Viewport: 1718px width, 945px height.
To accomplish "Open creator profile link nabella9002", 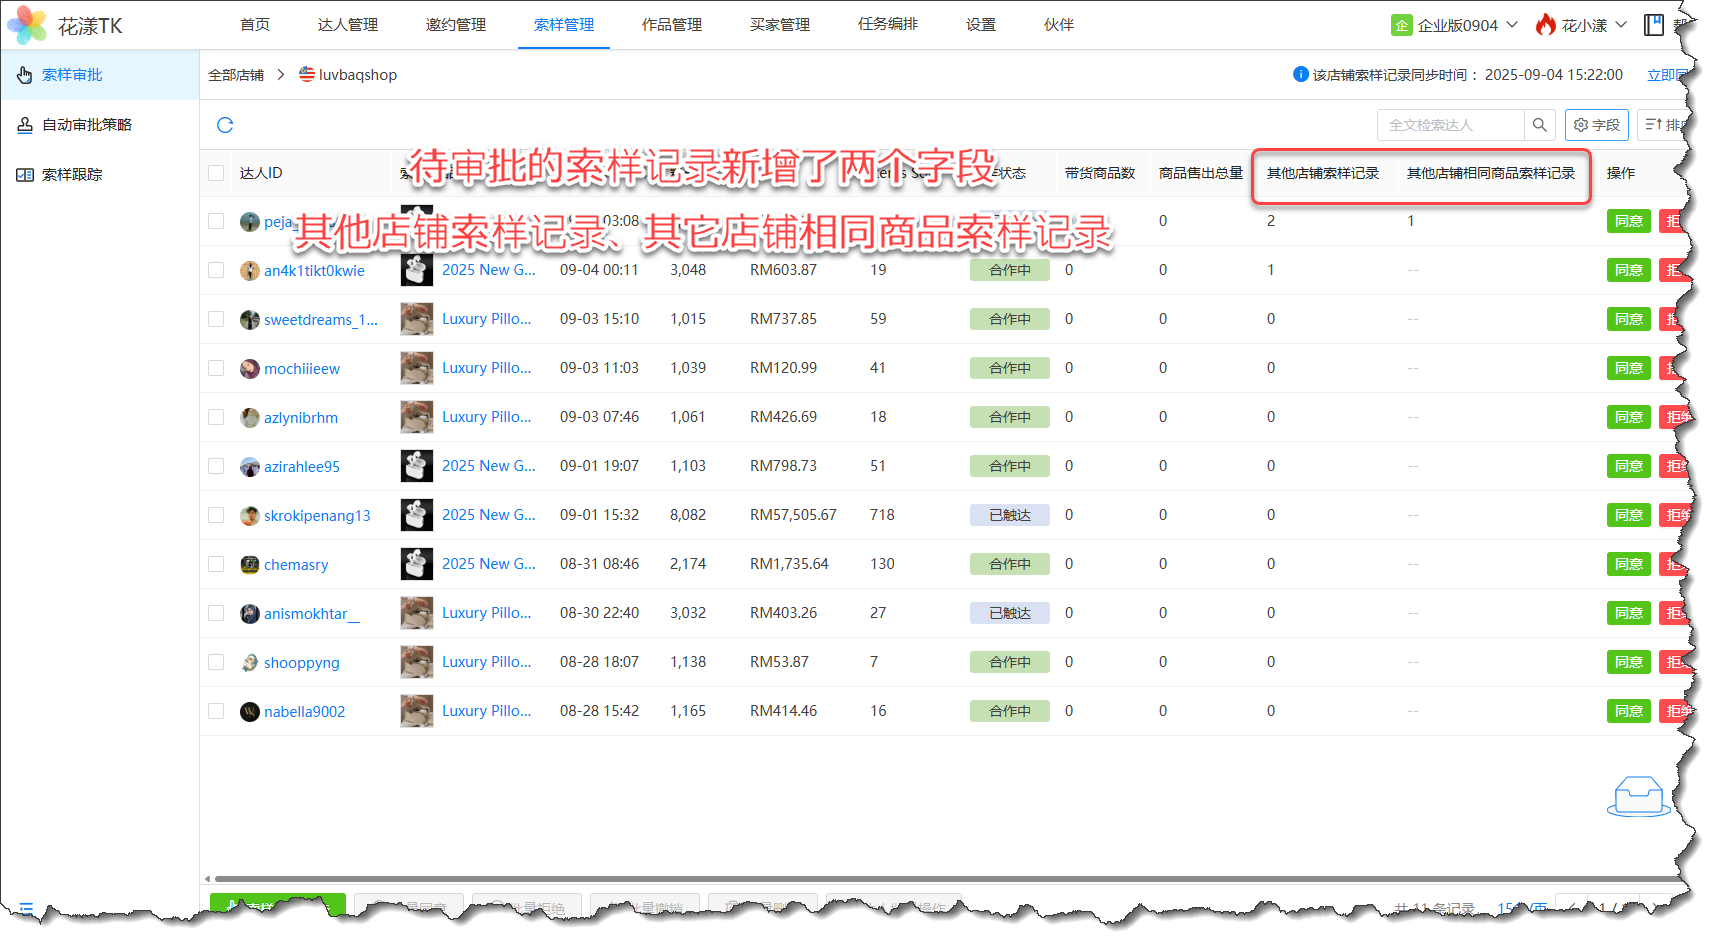I will coord(304,712).
